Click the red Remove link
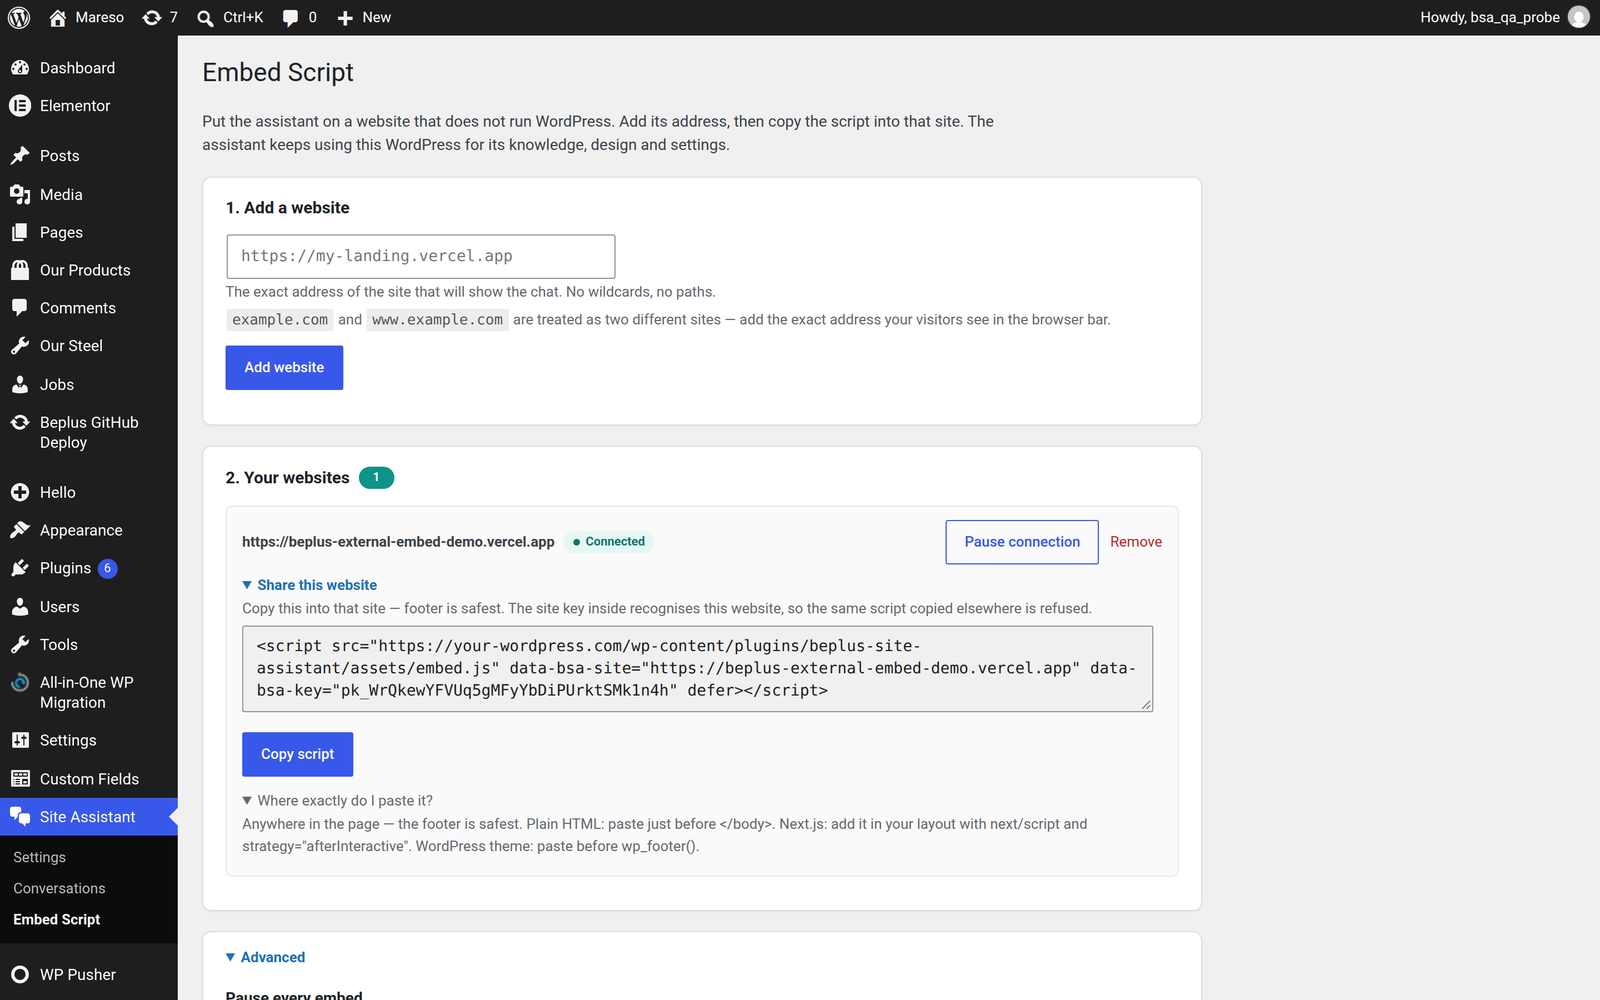This screenshot has width=1600, height=1000. tap(1136, 542)
